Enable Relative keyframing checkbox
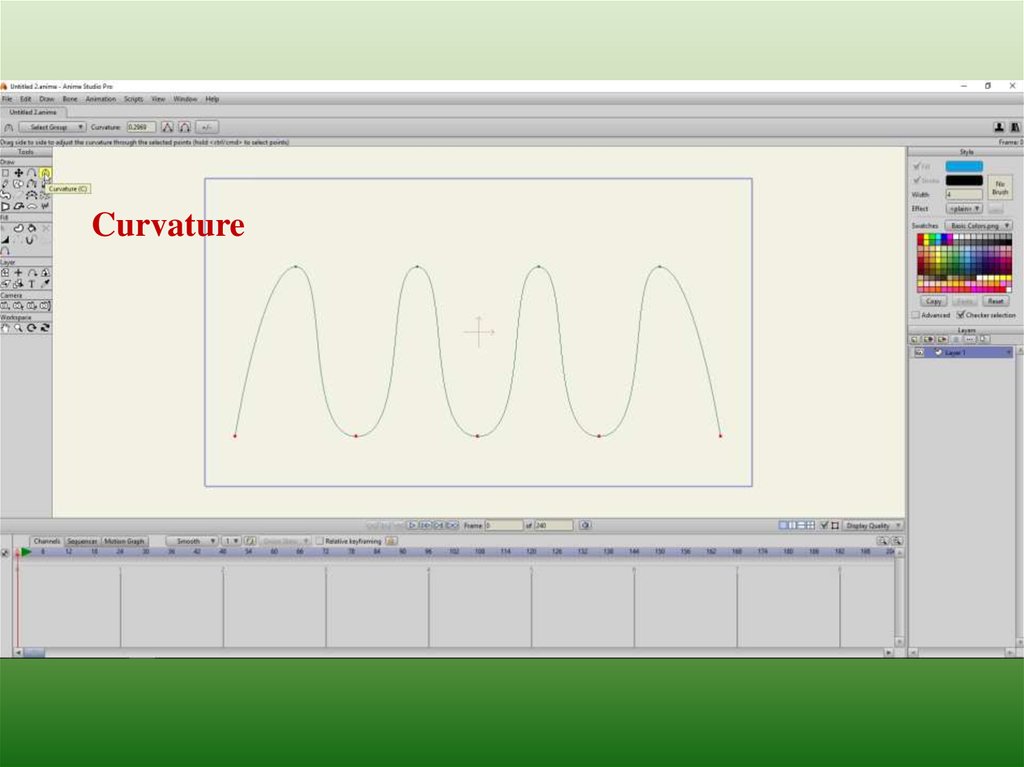Screen dimensions: 1024x767 click(319, 541)
